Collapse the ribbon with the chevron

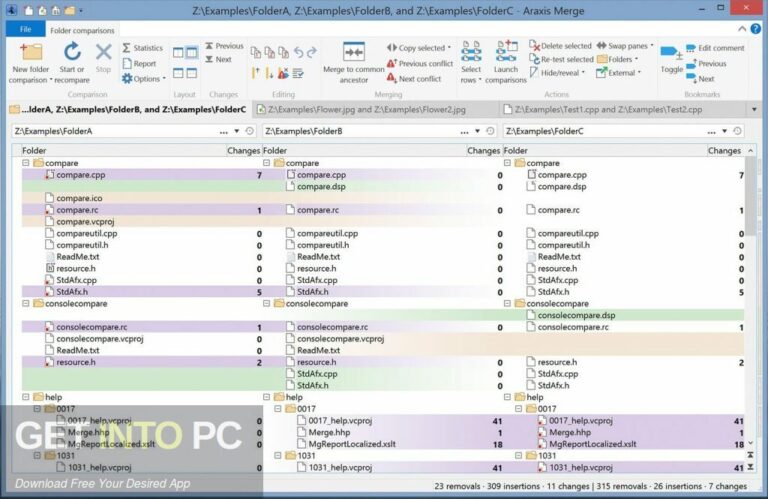pyautogui.click(x=742, y=29)
